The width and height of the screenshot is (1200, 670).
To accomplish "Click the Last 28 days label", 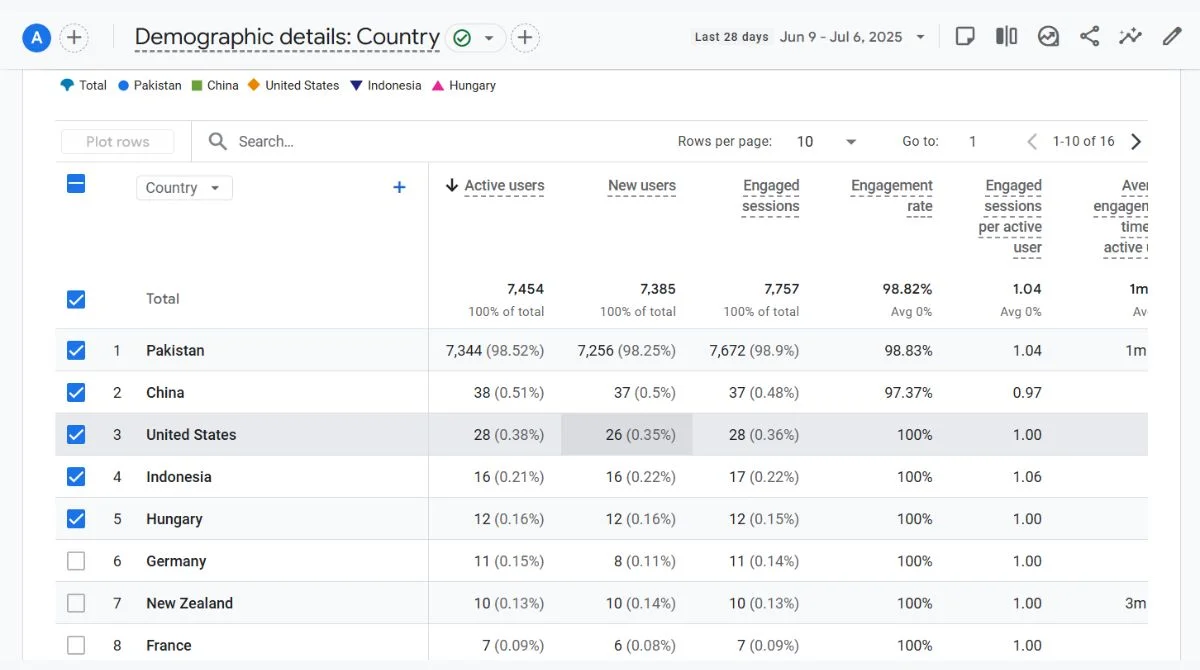I will (x=732, y=37).
